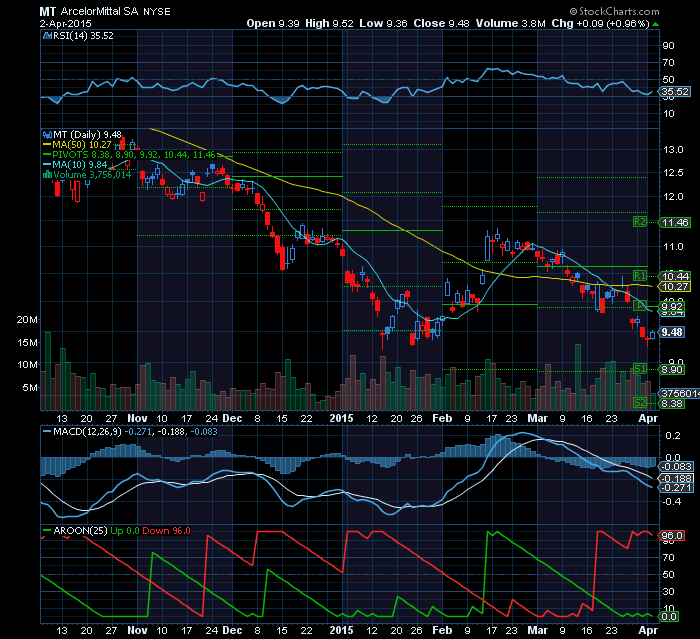Click the -0.4 label on MACD axis

point(671,501)
